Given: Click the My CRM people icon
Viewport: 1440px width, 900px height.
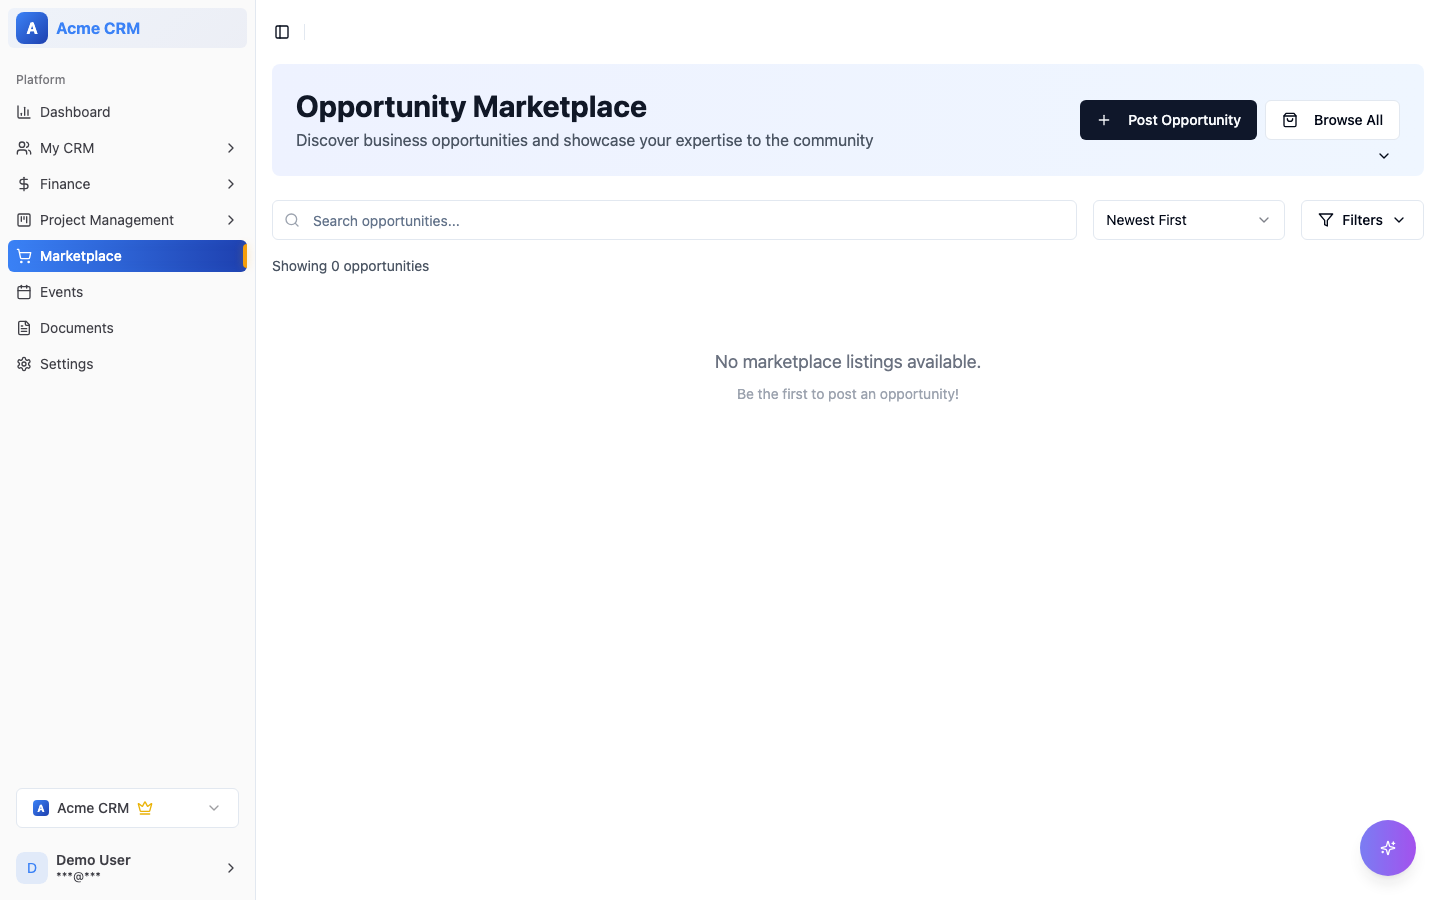Looking at the screenshot, I should [x=24, y=148].
